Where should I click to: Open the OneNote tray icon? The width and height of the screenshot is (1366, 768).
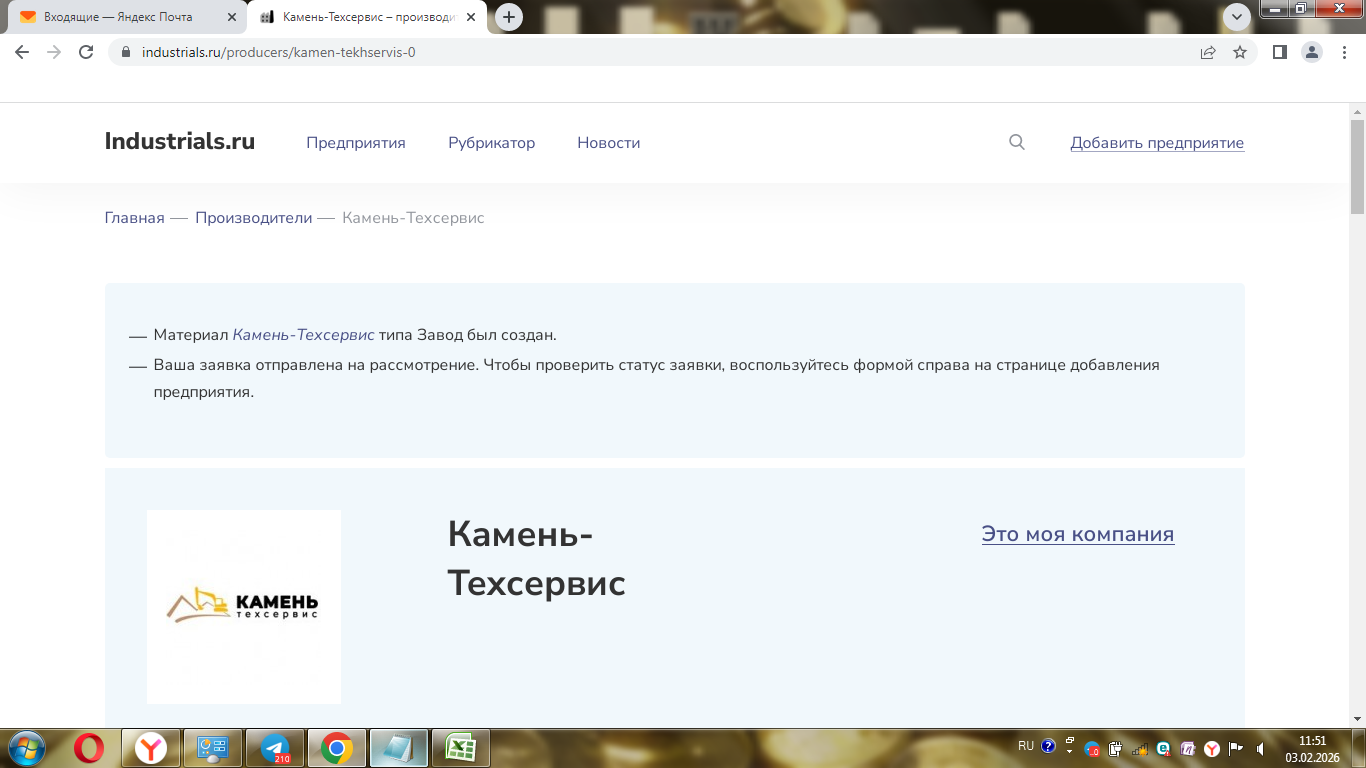click(x=1187, y=748)
